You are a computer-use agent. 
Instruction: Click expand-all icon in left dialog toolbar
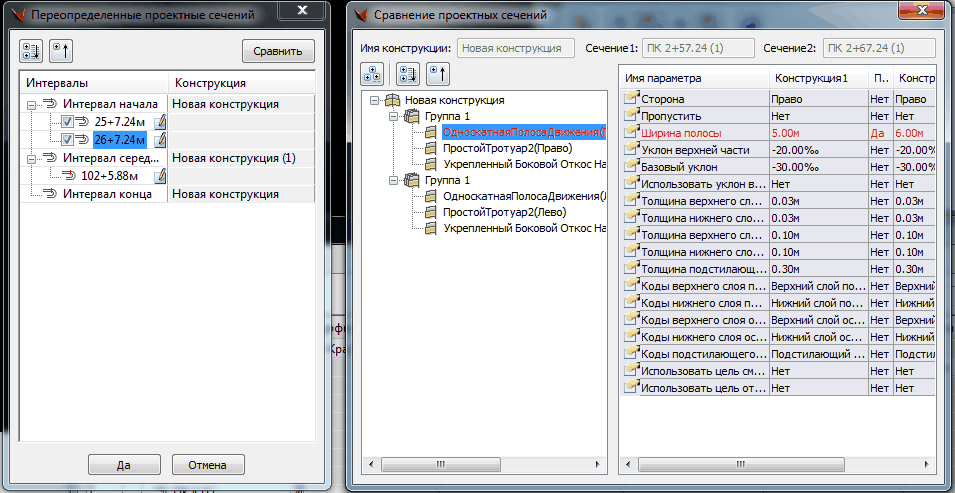coord(32,51)
